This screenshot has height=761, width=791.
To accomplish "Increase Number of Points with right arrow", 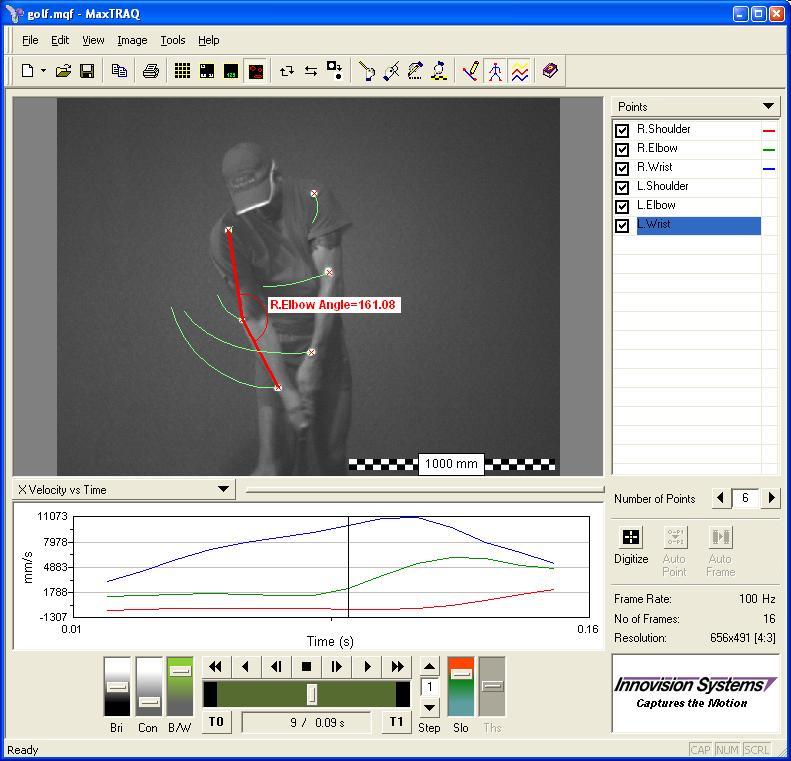I will (771, 498).
